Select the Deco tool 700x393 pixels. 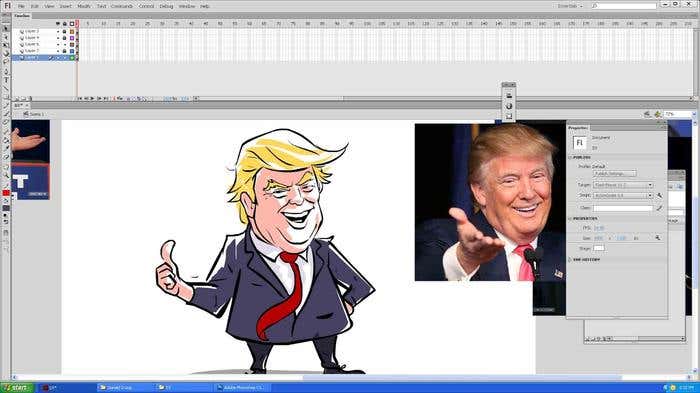(6, 122)
